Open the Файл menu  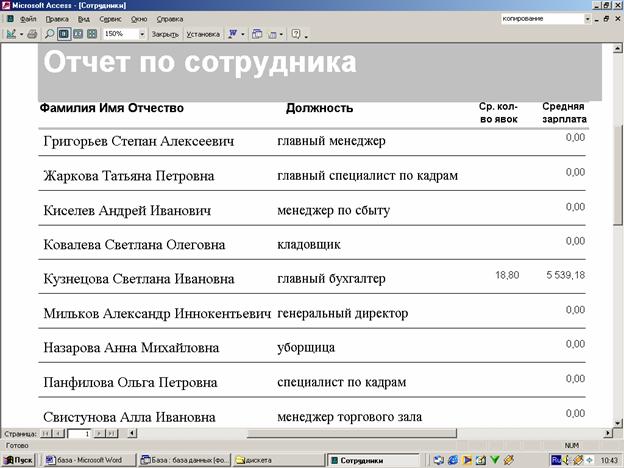pyautogui.click(x=28, y=19)
